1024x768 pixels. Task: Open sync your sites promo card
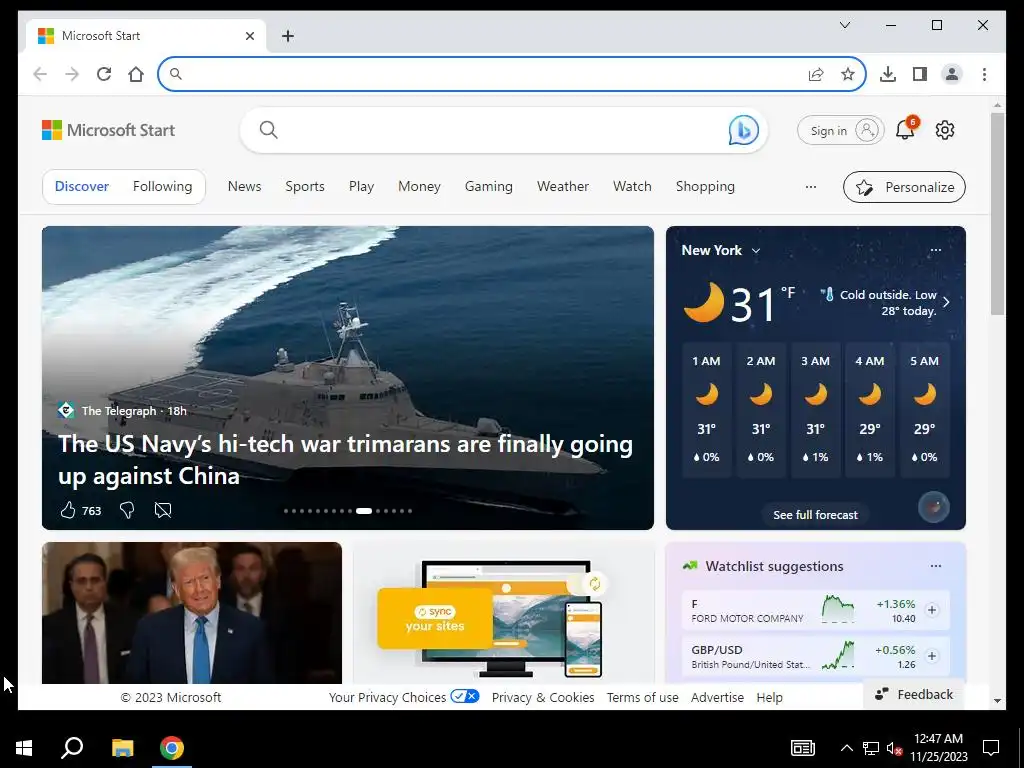504,613
